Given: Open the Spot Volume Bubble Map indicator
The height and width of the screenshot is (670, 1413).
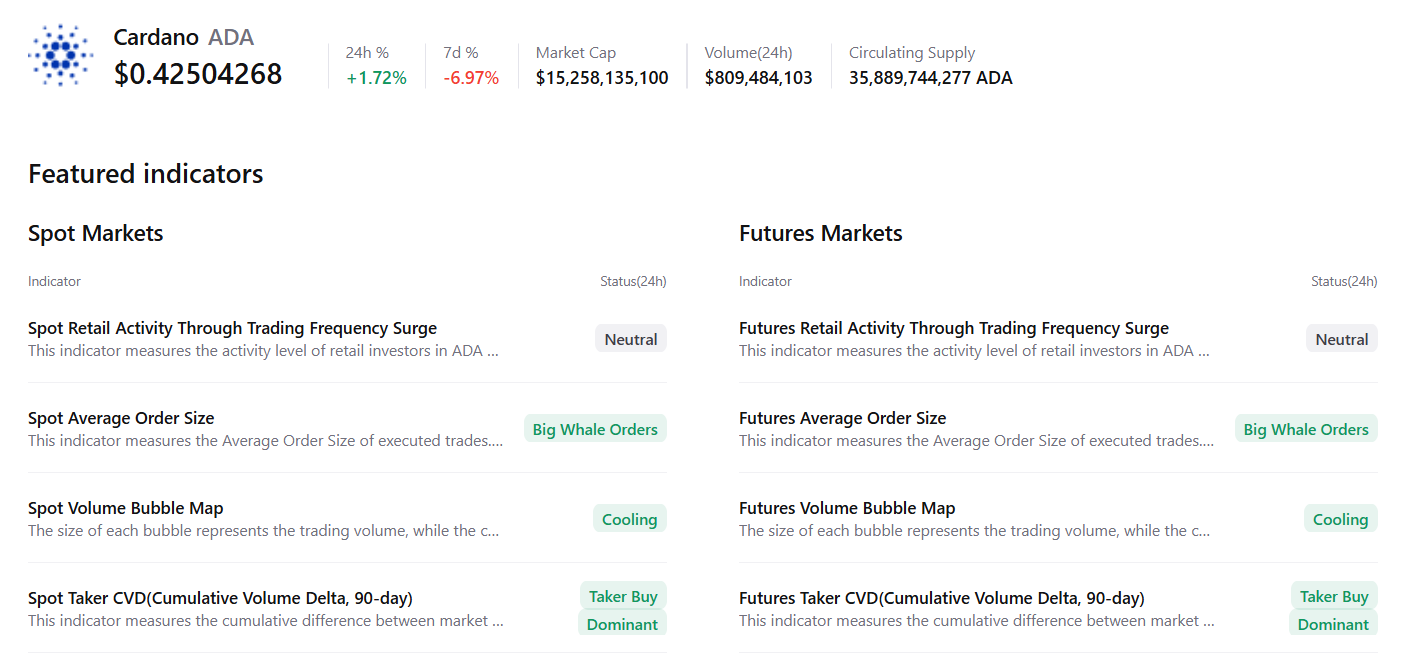Looking at the screenshot, I should (125, 507).
